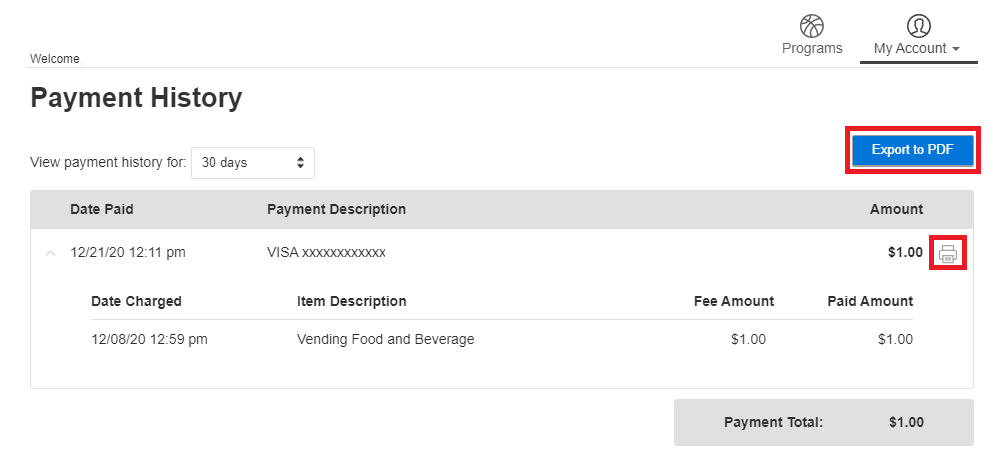This screenshot has width=1000, height=465.
Task: Click the printer icon for the VISA payment
Action: pos(948,253)
